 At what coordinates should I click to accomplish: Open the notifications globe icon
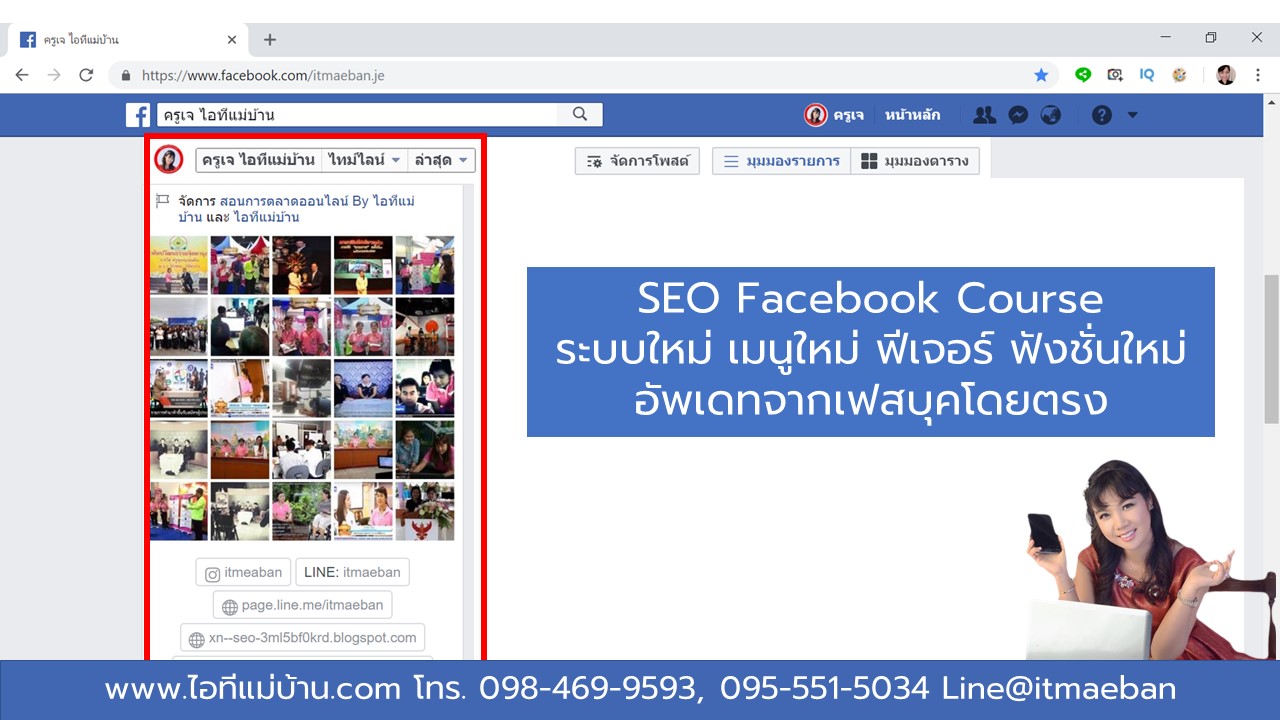[x=1050, y=115]
